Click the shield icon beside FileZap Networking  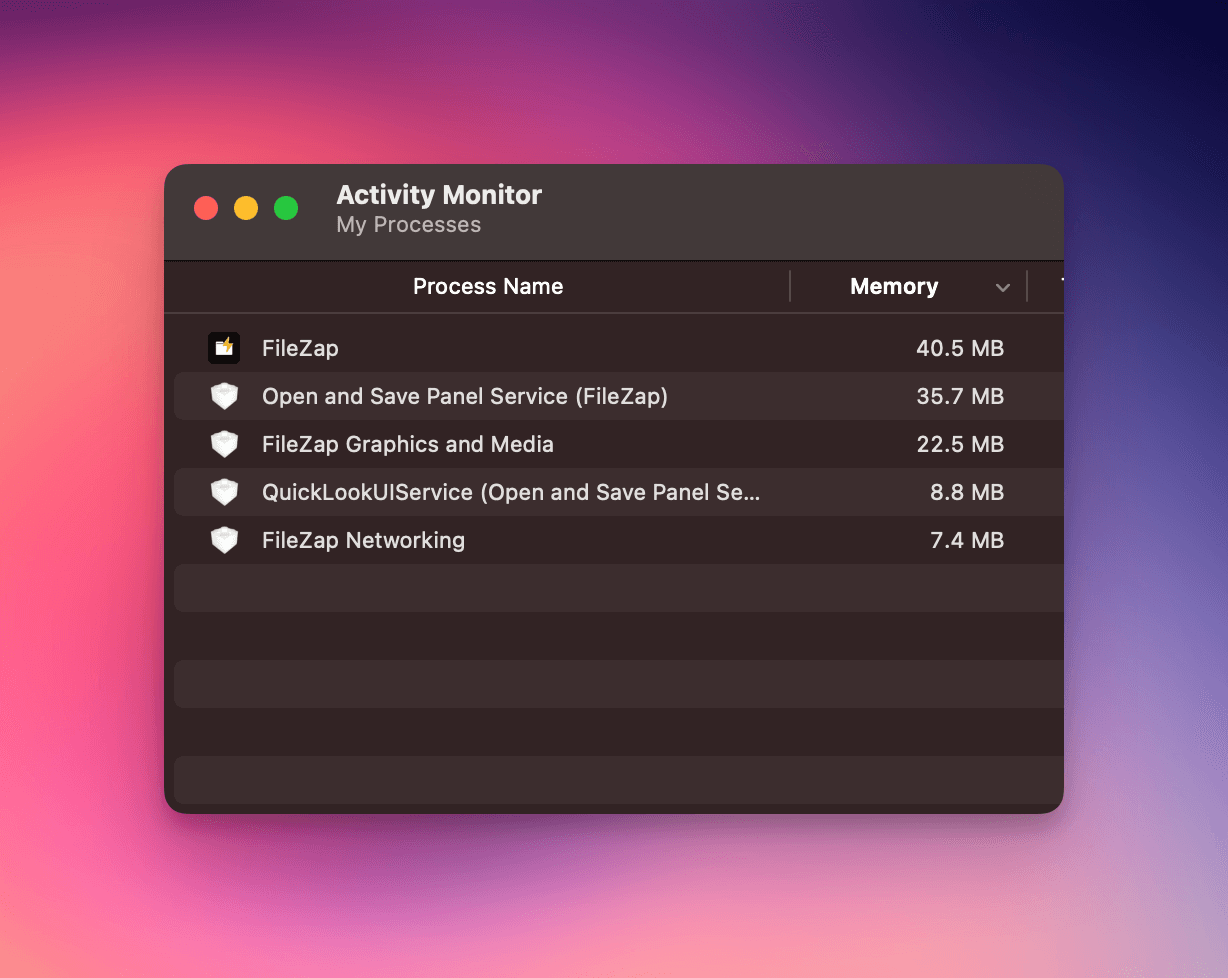coord(224,540)
